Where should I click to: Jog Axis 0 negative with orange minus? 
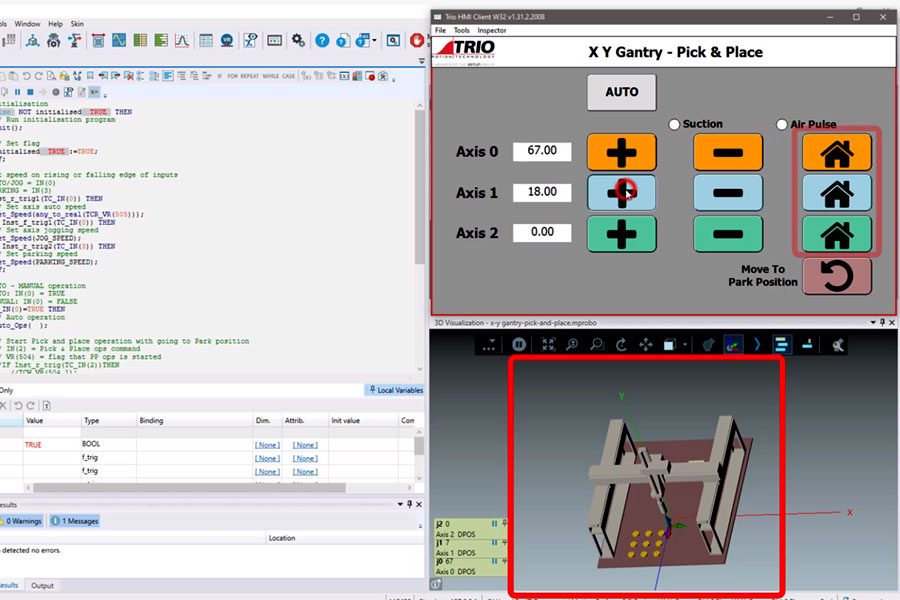[728, 152]
